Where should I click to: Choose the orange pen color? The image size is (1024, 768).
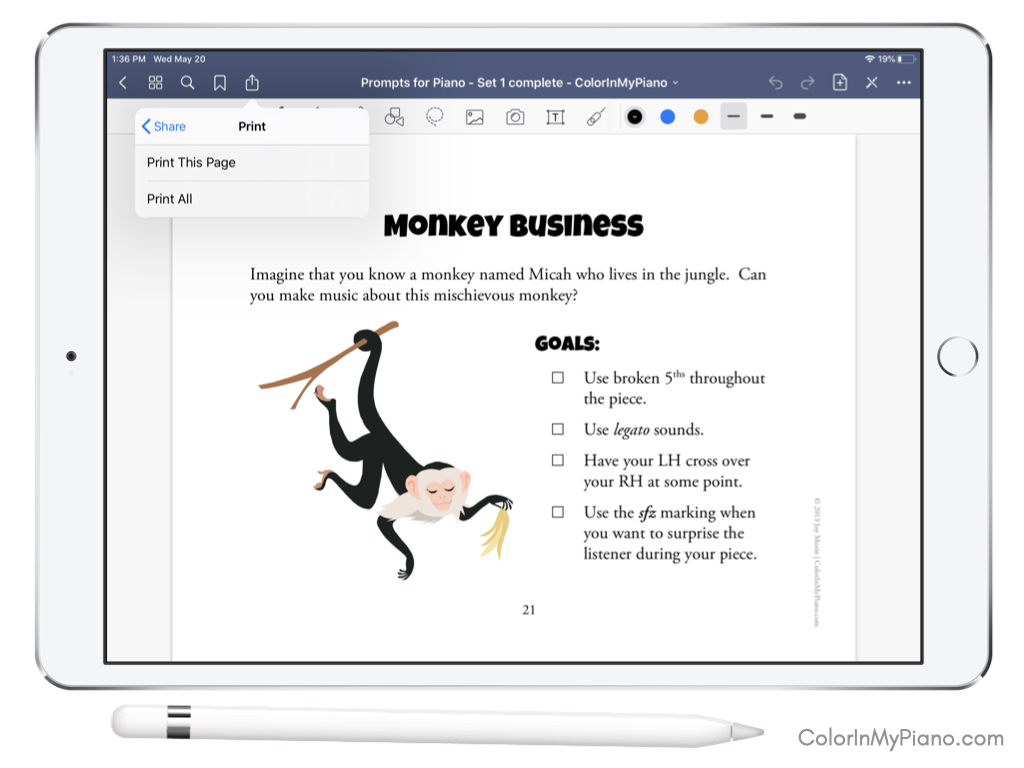point(701,117)
